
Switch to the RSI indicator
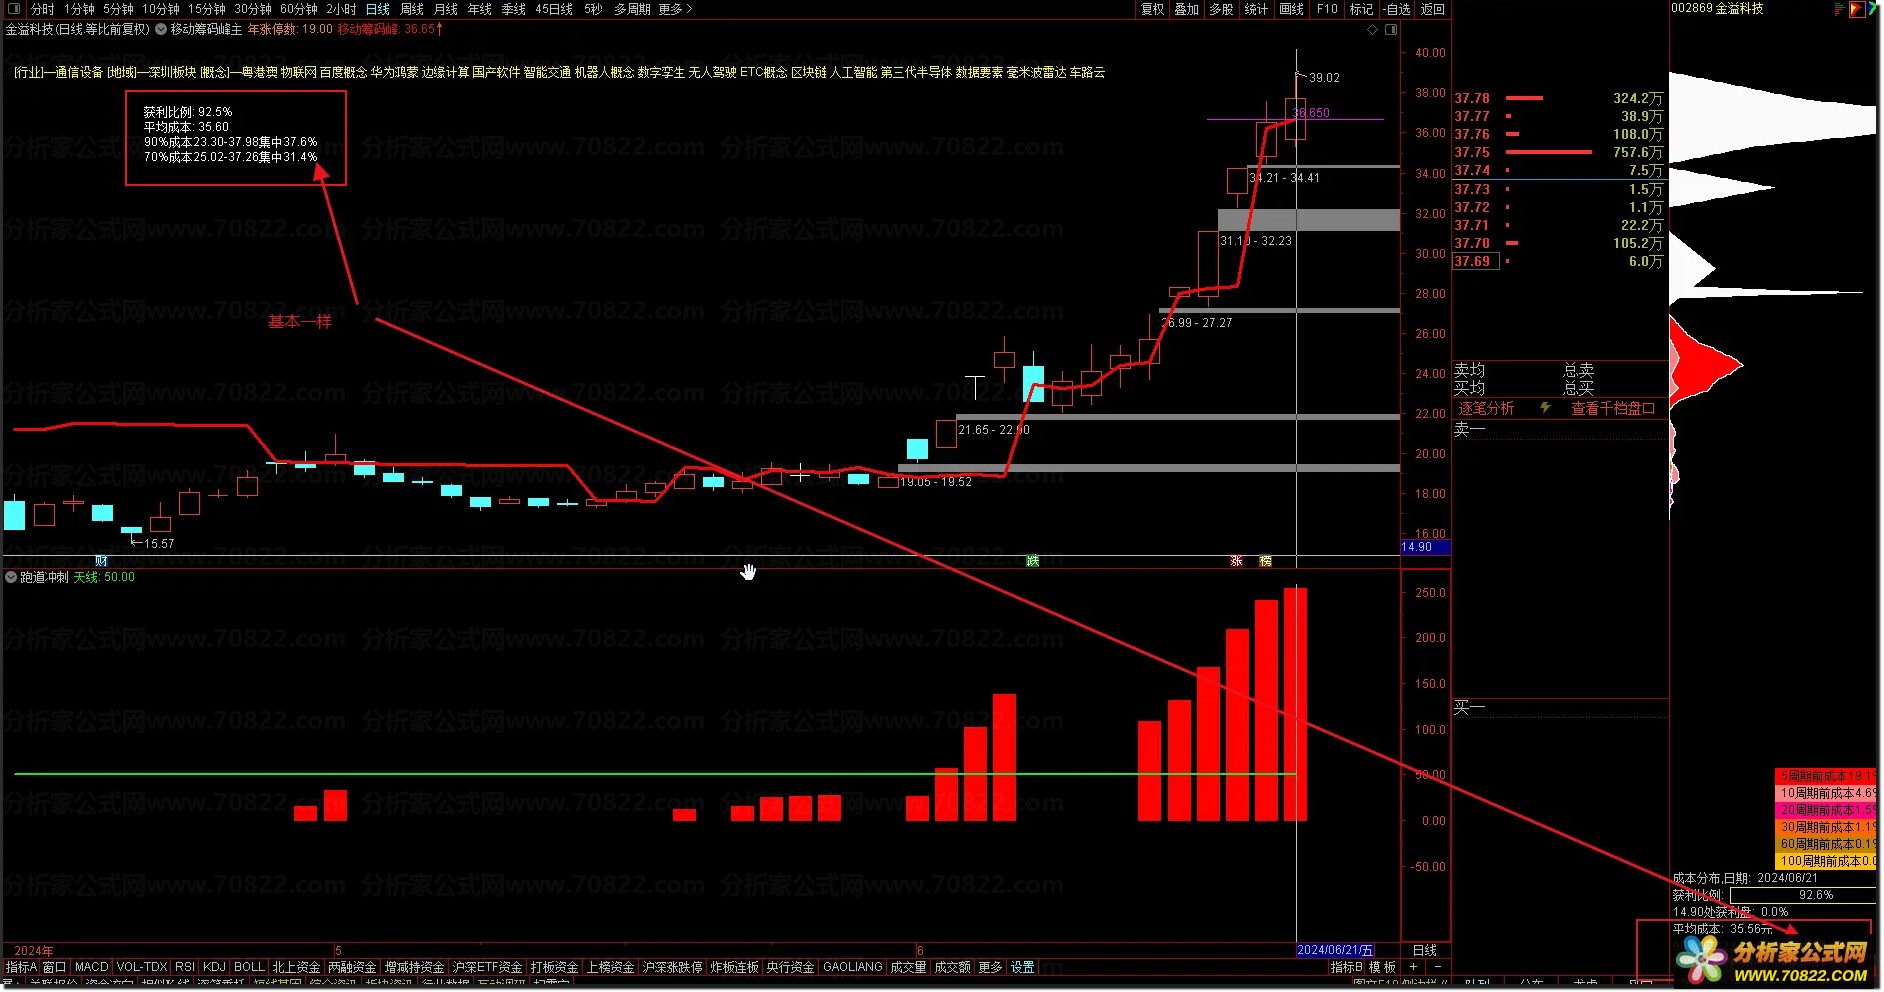[185, 967]
